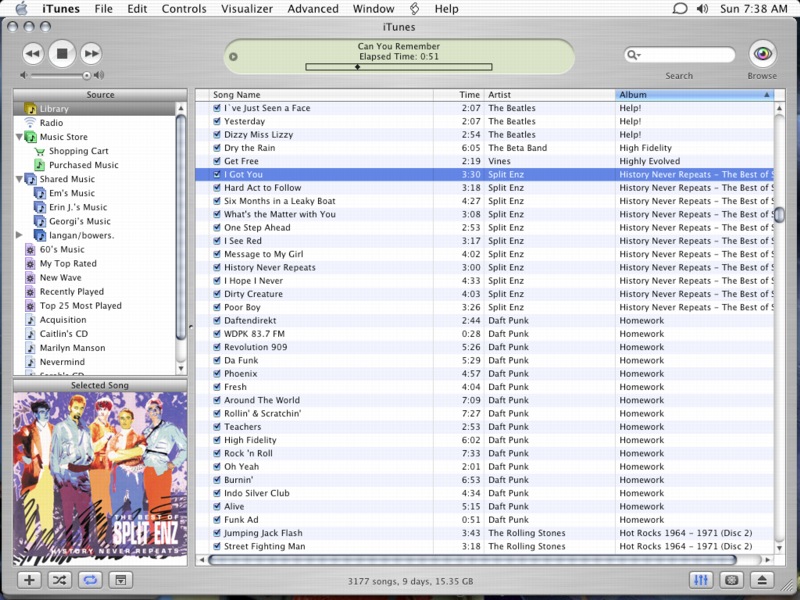Click the Stop playback button

(x=61, y=53)
